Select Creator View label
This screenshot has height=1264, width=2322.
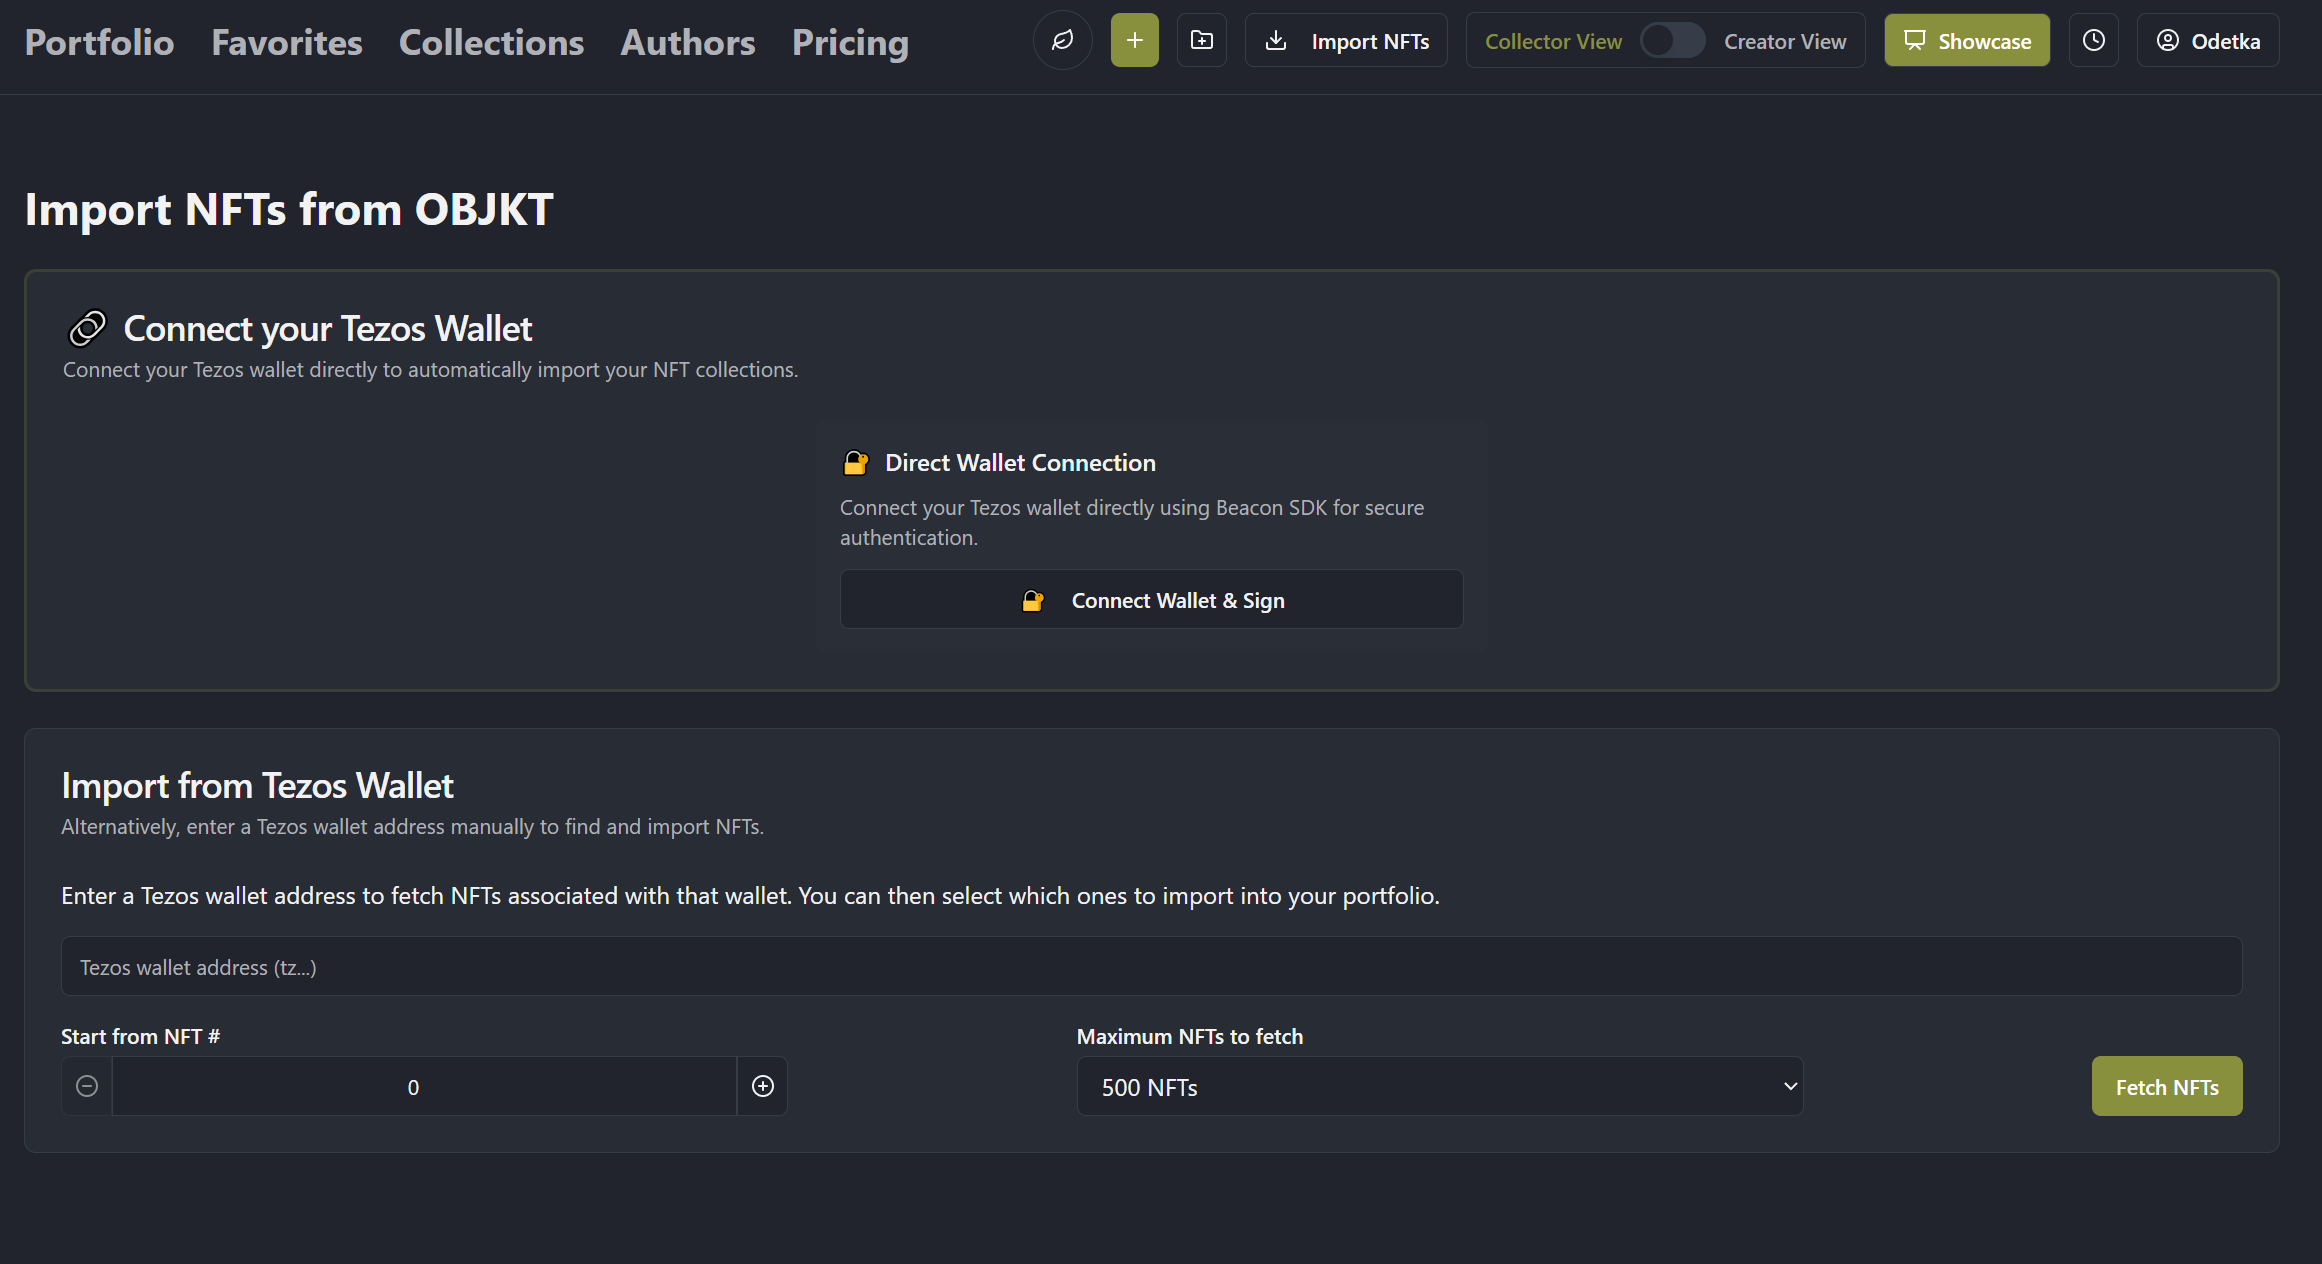pyautogui.click(x=1785, y=41)
